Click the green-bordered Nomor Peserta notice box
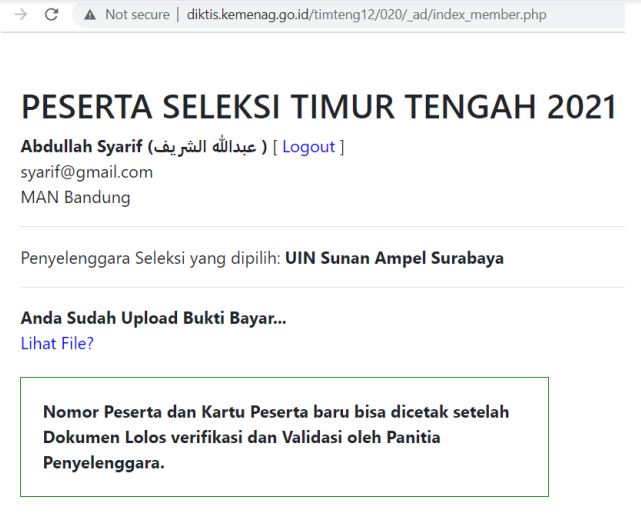The image size is (641, 520). pos(285,437)
